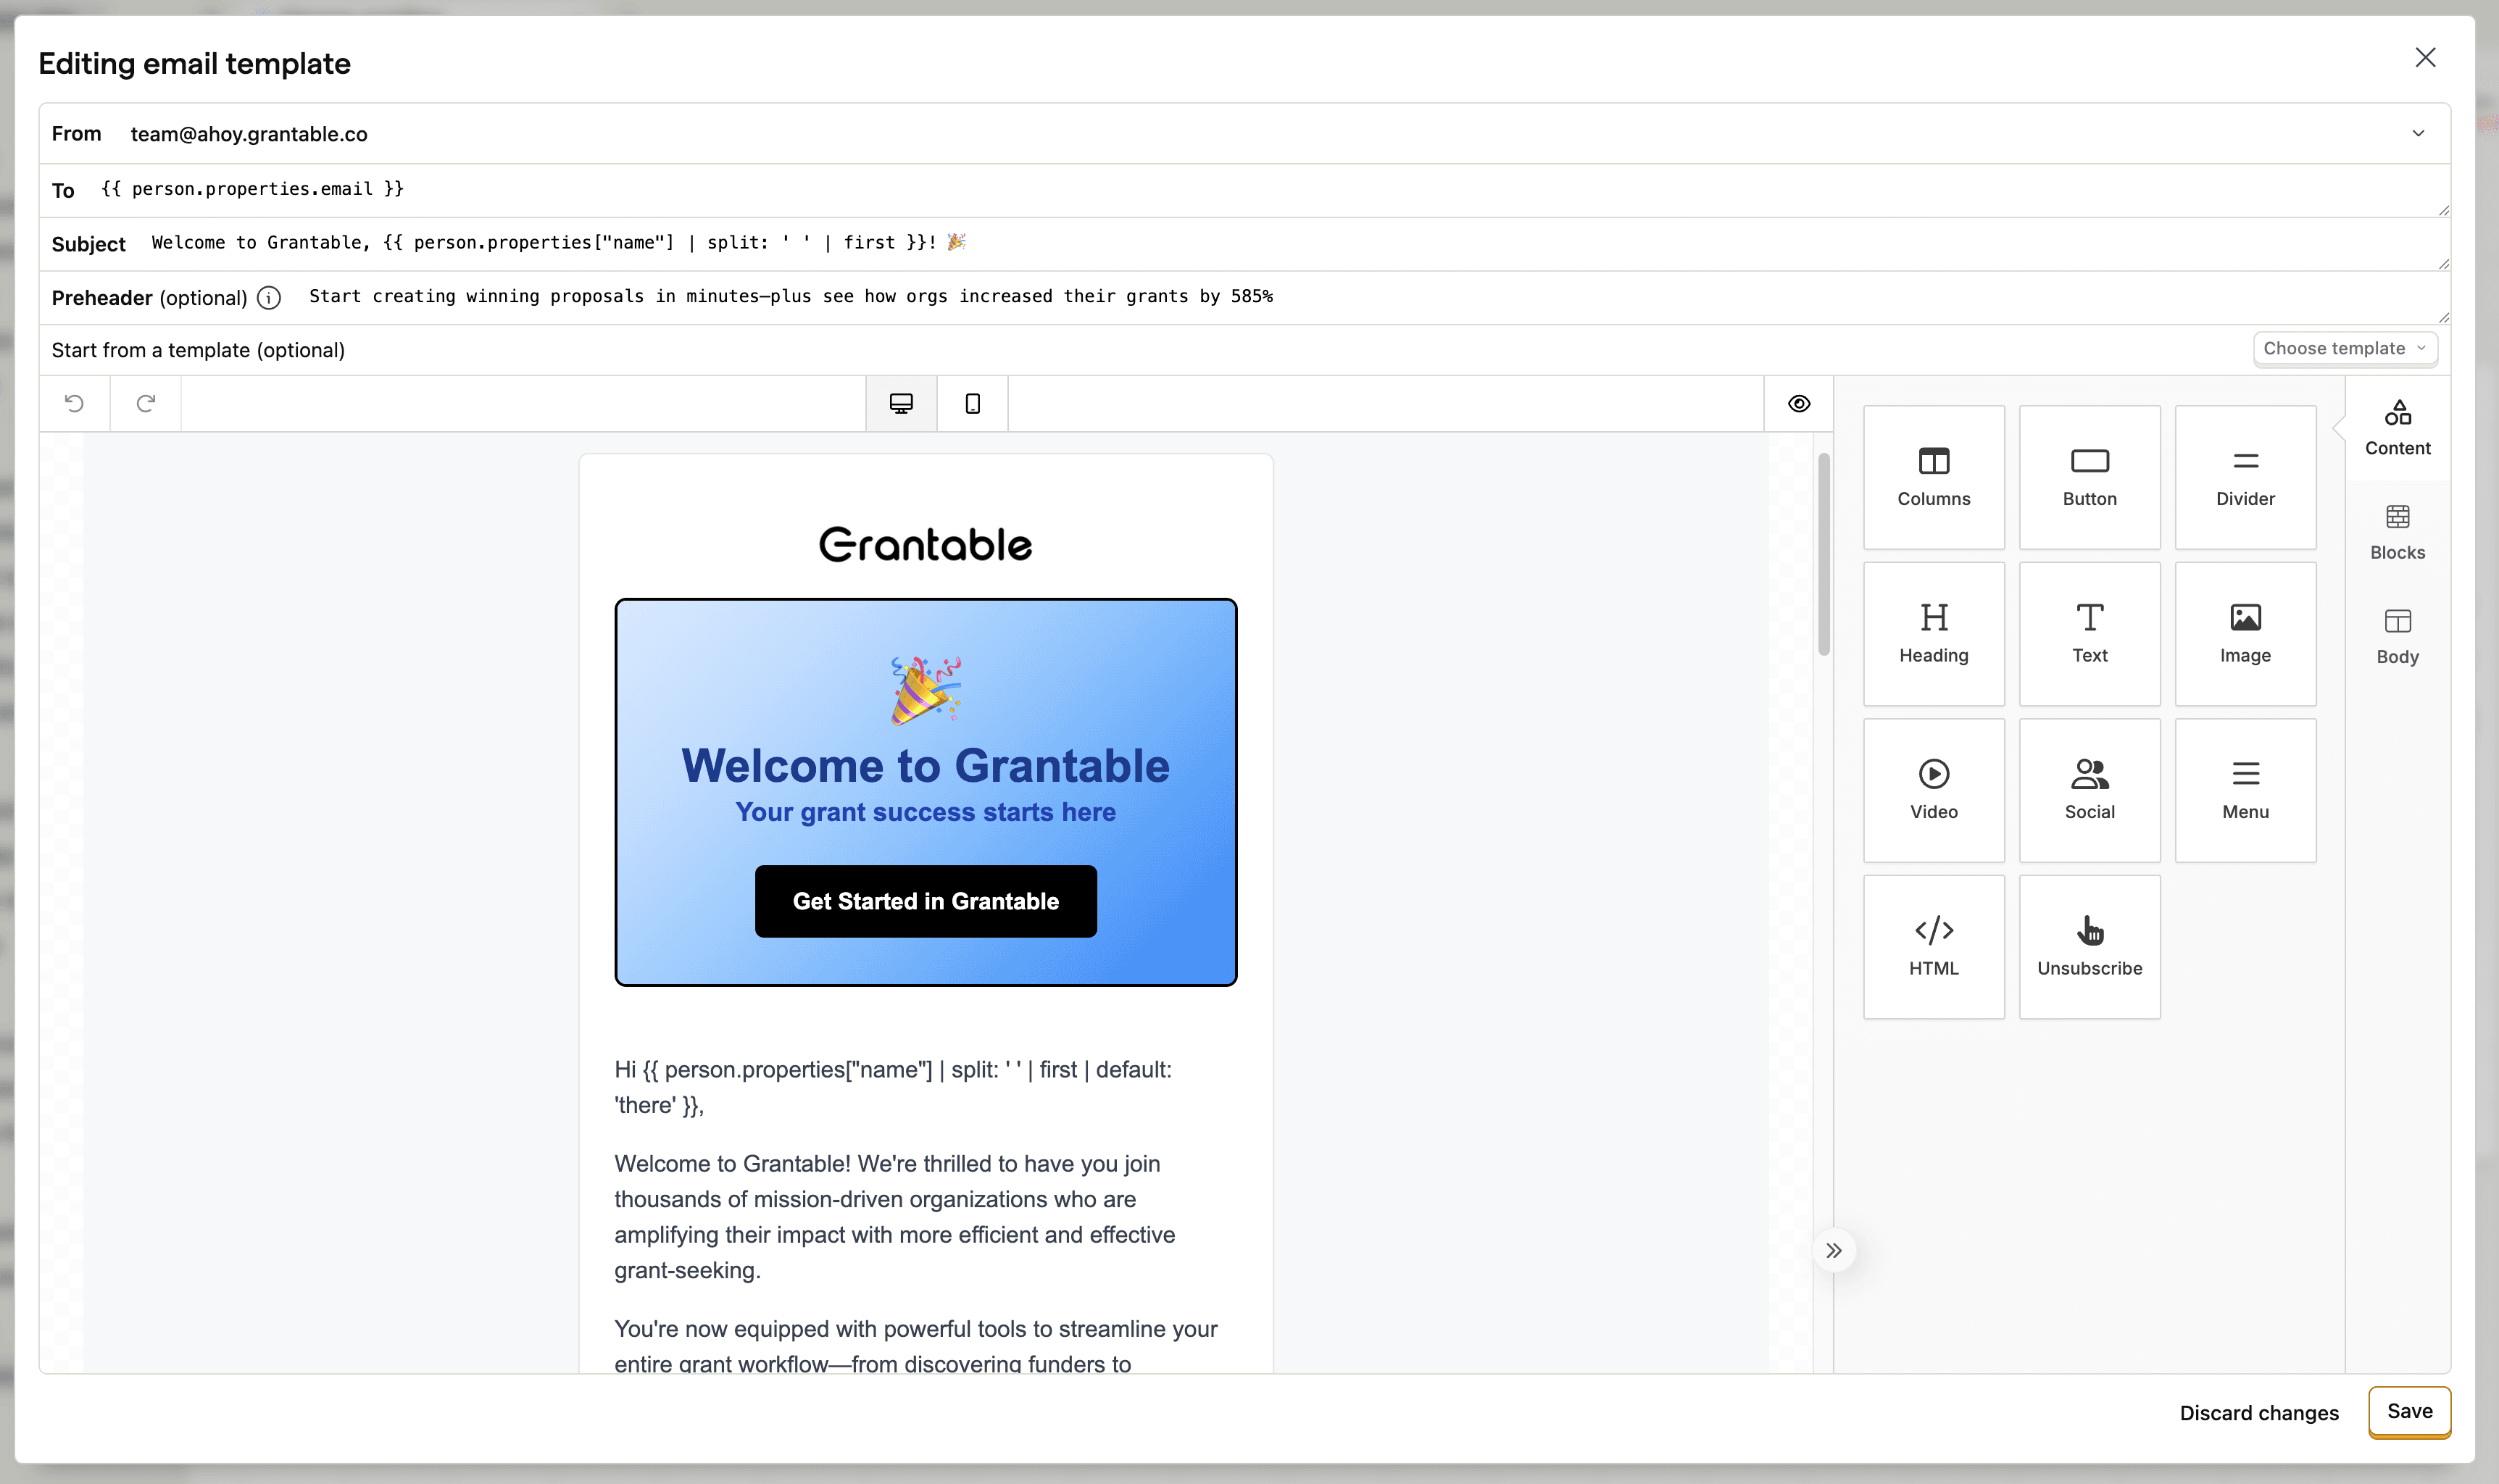Add an Image block to the template
This screenshot has height=1484, width=2499.
point(2245,633)
